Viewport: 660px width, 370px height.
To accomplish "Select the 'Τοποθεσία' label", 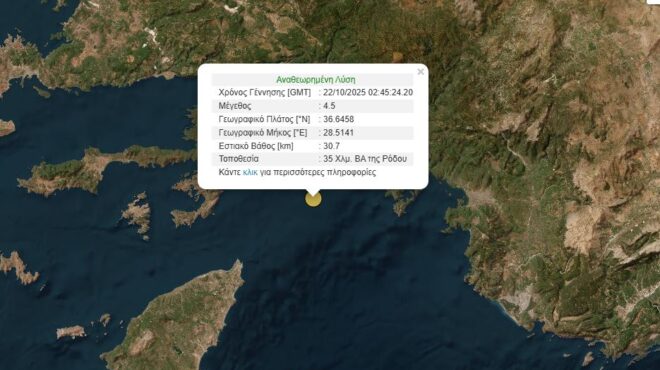I will point(239,159).
